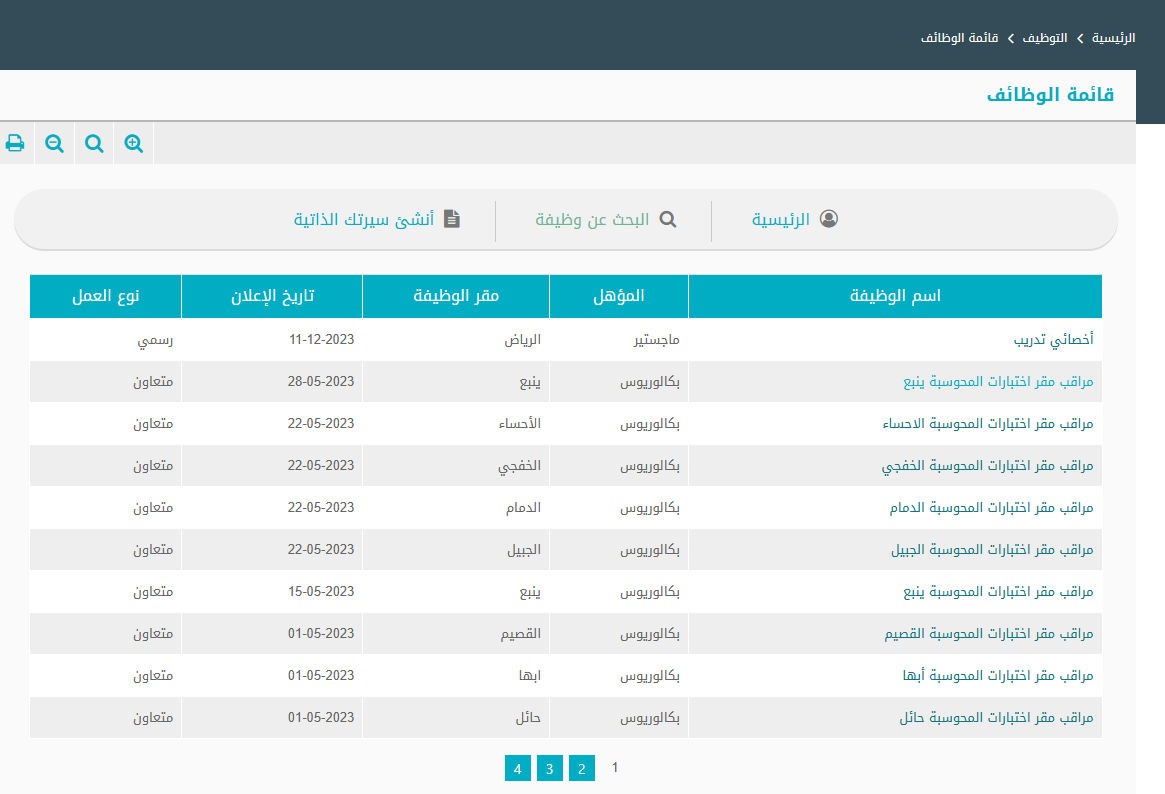Click the reset zoom magnifier icon
Screen dimensions: 1165x794
coord(94,143)
